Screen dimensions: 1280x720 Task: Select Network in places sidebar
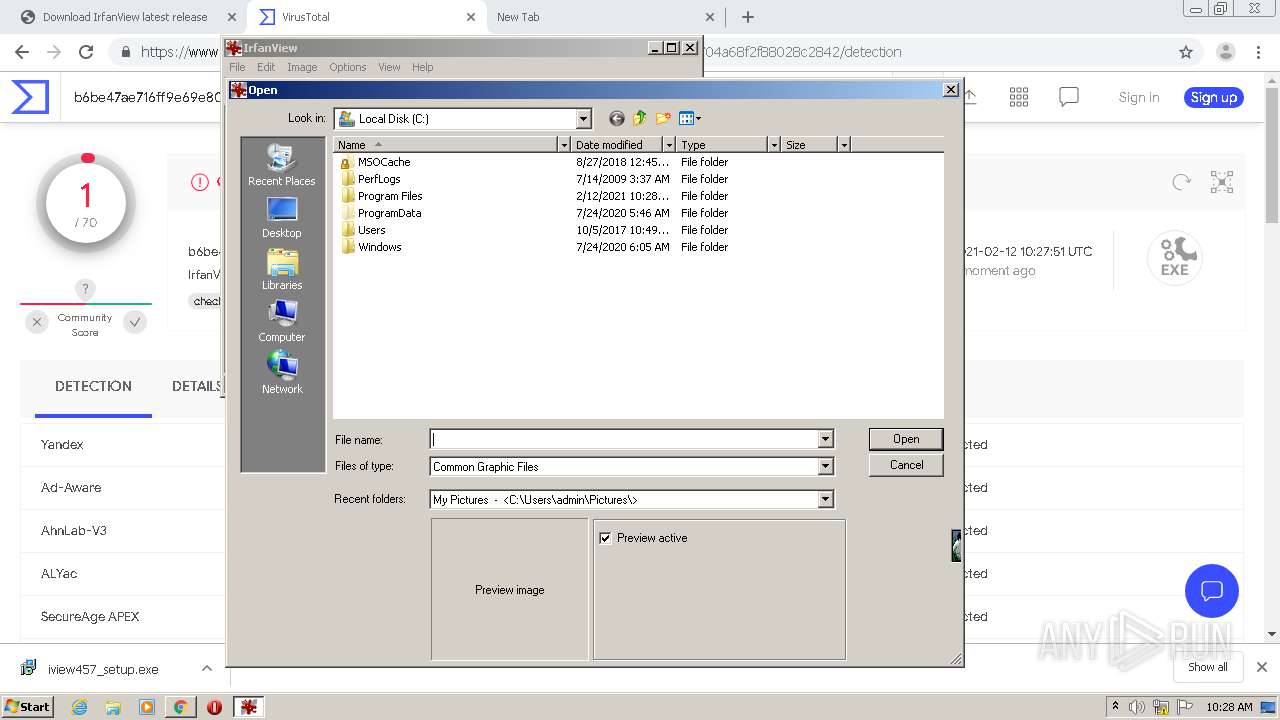tap(282, 374)
